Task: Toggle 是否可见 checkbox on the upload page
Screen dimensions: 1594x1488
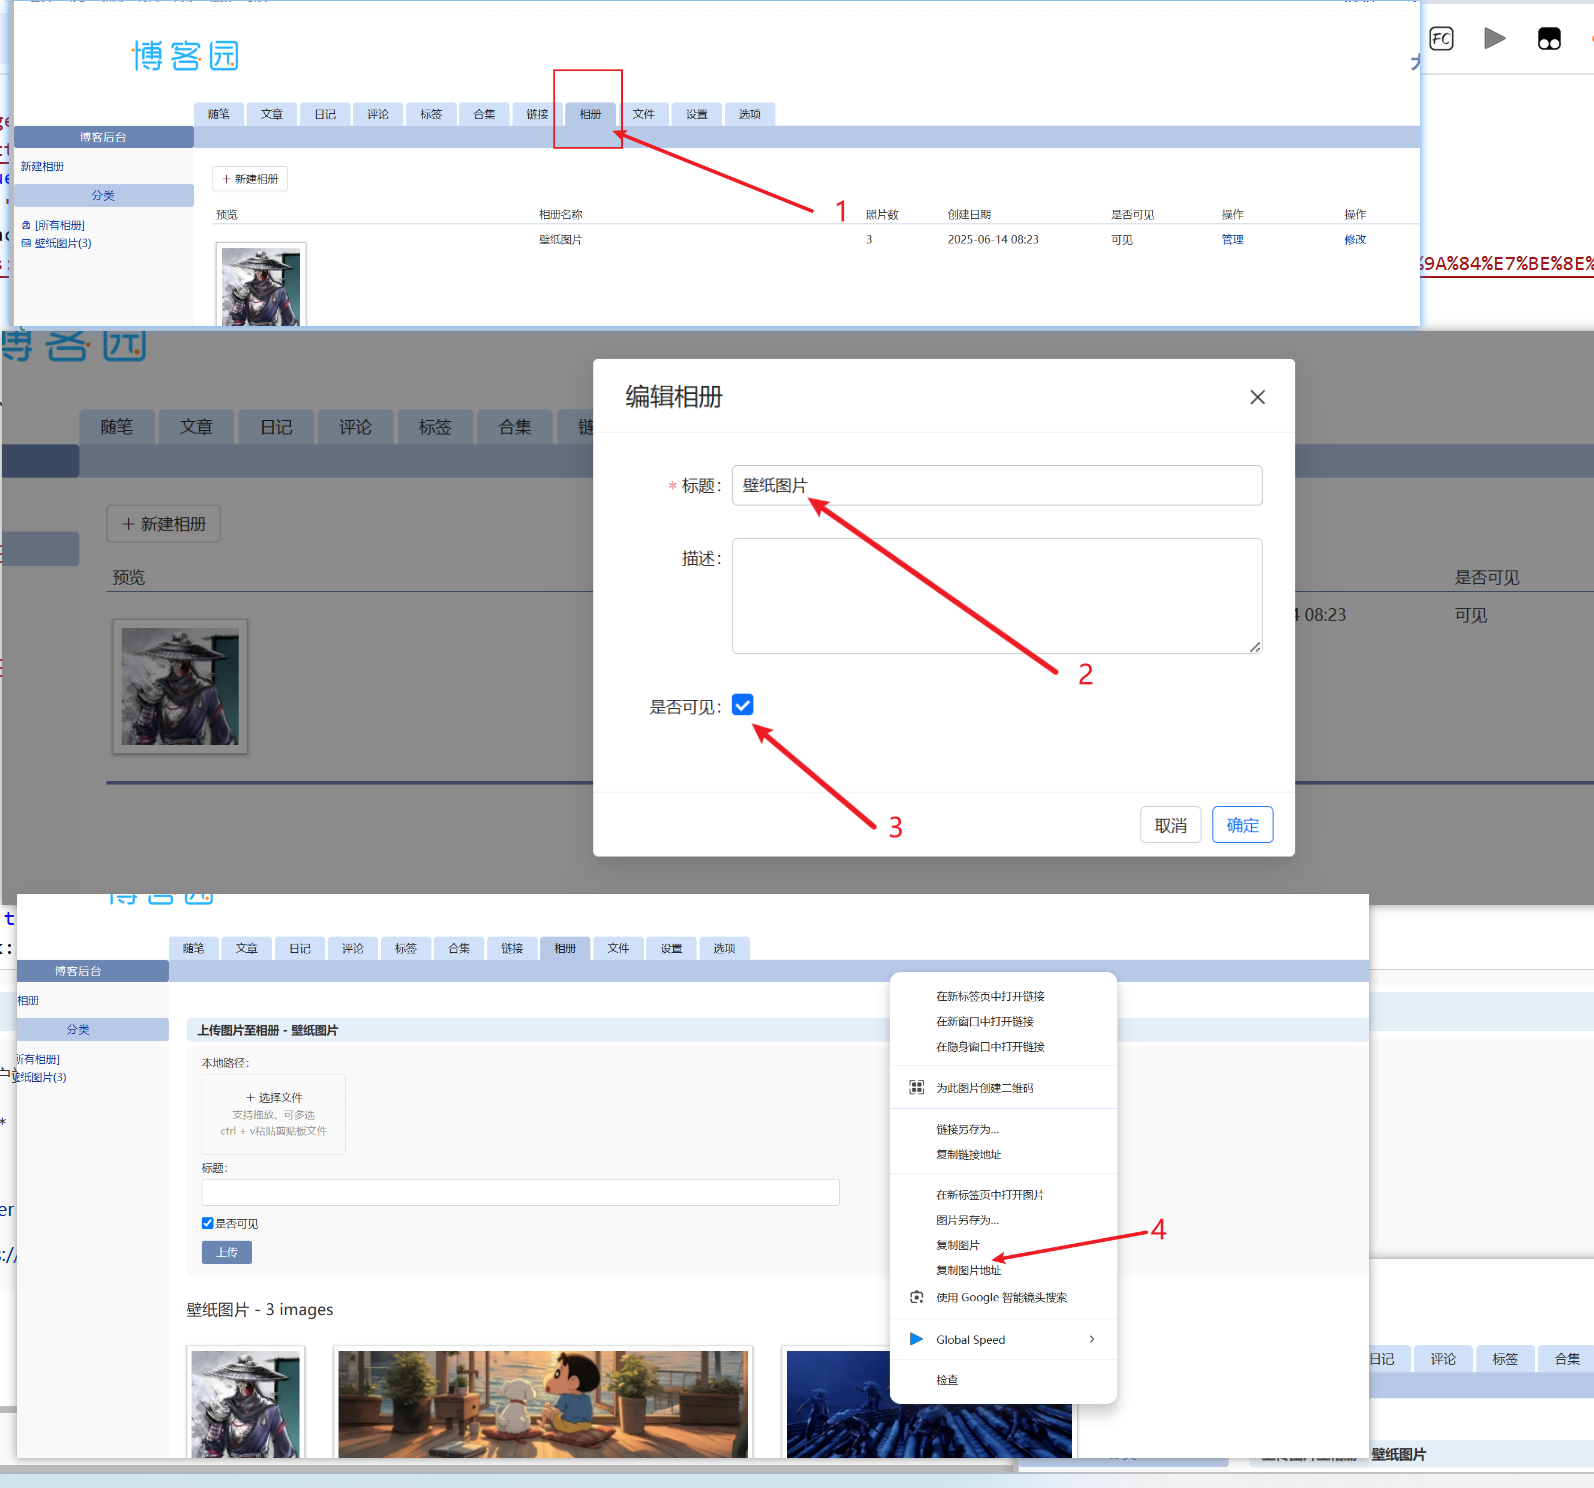Action: tap(208, 1223)
